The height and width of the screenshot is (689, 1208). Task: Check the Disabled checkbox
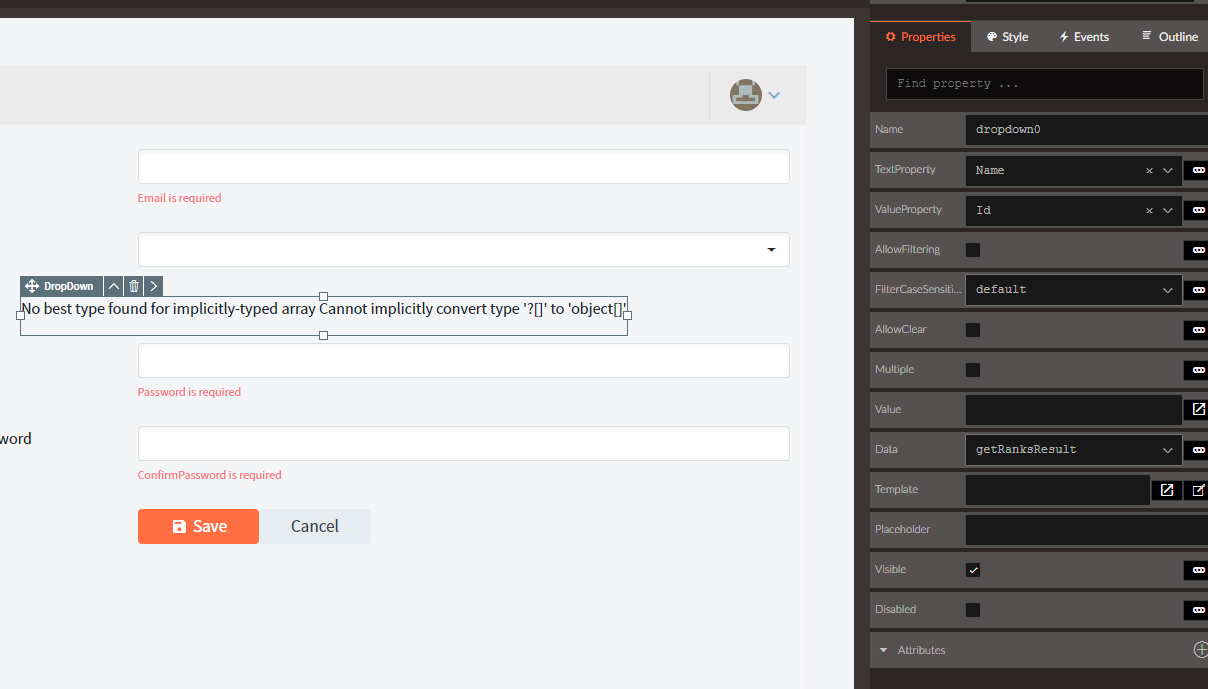point(973,609)
